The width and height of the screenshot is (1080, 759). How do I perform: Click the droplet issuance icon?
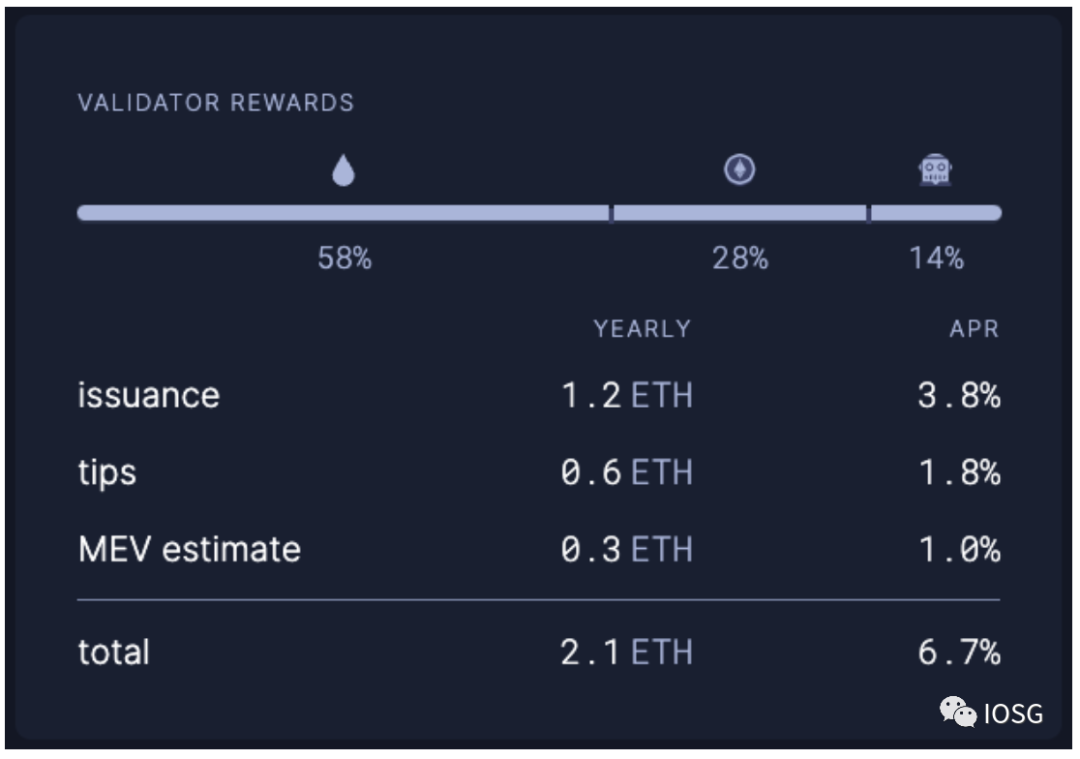[343, 172]
